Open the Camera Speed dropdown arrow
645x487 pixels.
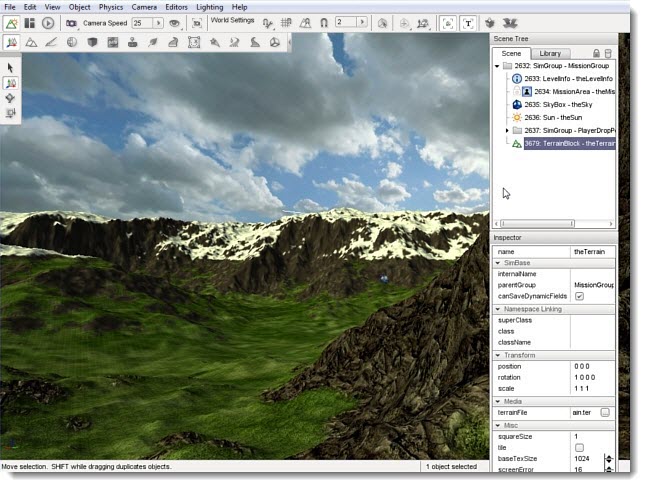point(161,22)
